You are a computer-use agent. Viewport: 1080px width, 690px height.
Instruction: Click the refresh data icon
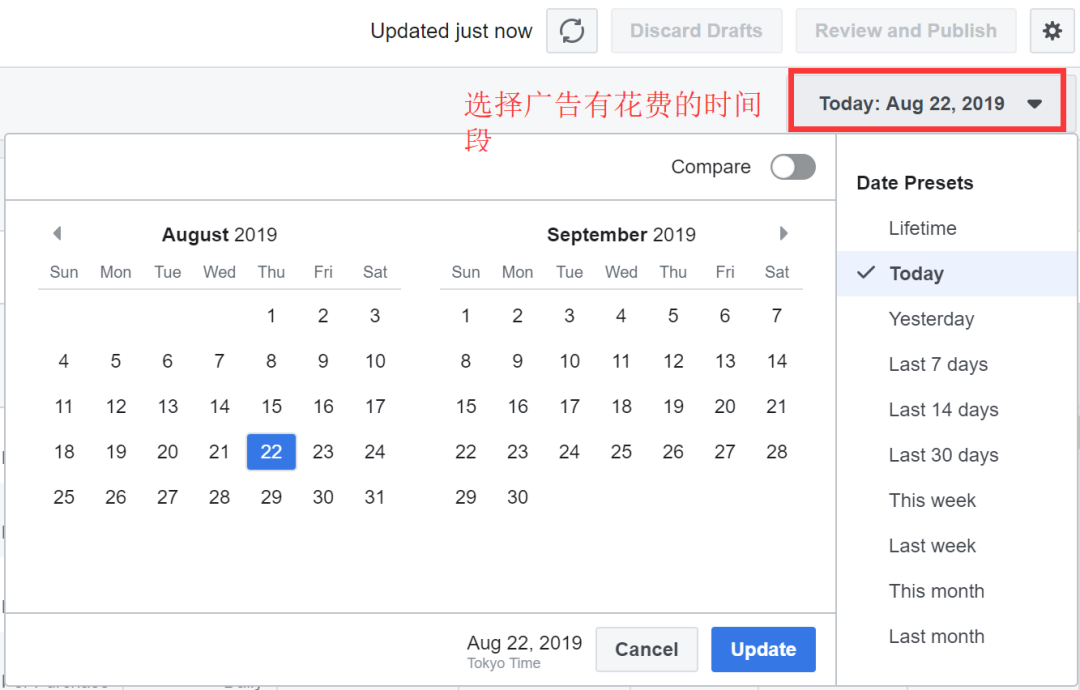tap(572, 31)
